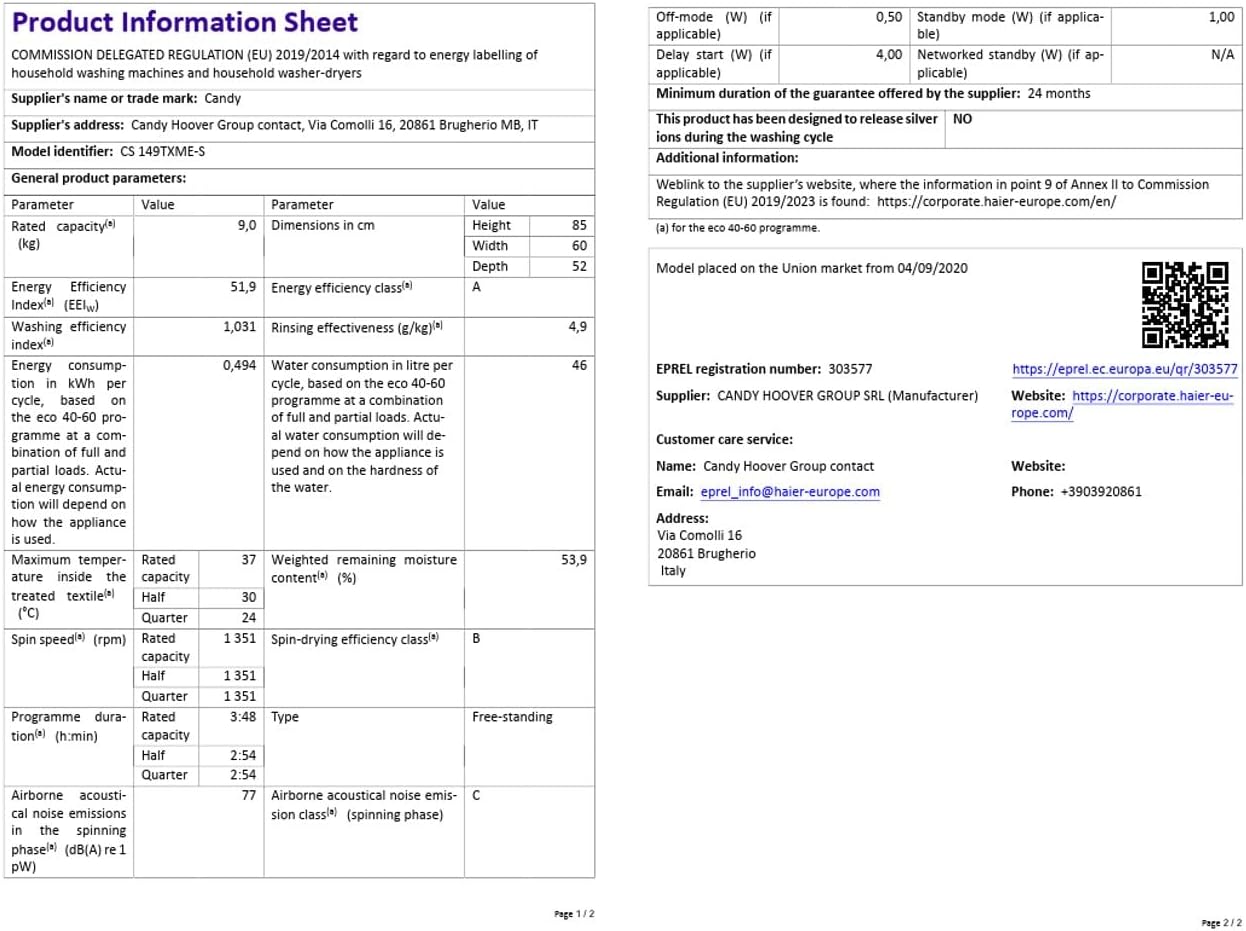This screenshot has height=931, width=1246.
Task: Click the water consumption value 46
Action: click(579, 366)
